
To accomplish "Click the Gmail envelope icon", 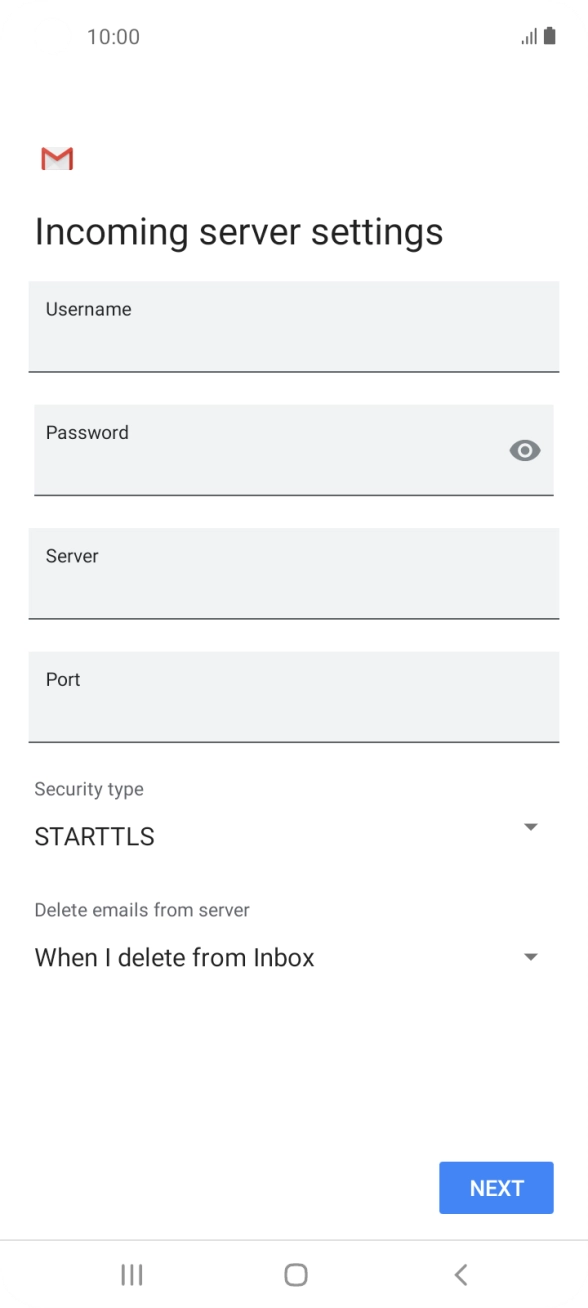I will (x=57, y=158).
